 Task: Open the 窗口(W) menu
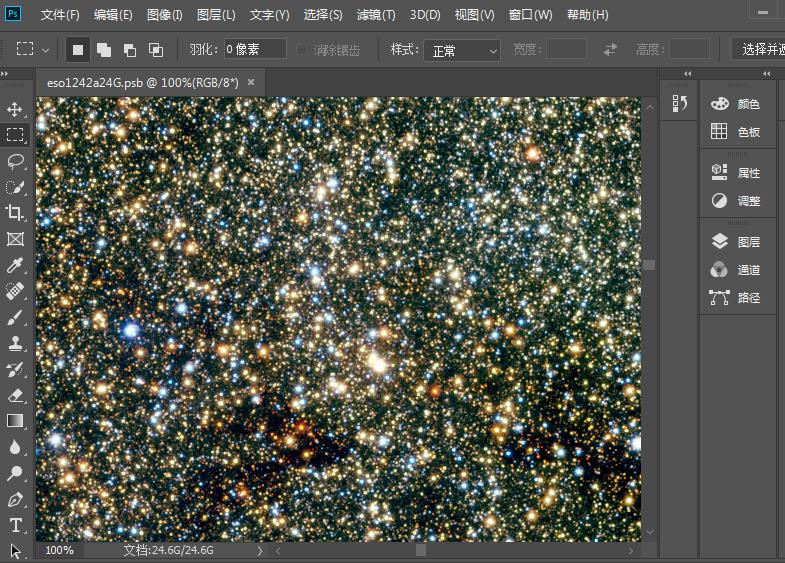[x=530, y=15]
